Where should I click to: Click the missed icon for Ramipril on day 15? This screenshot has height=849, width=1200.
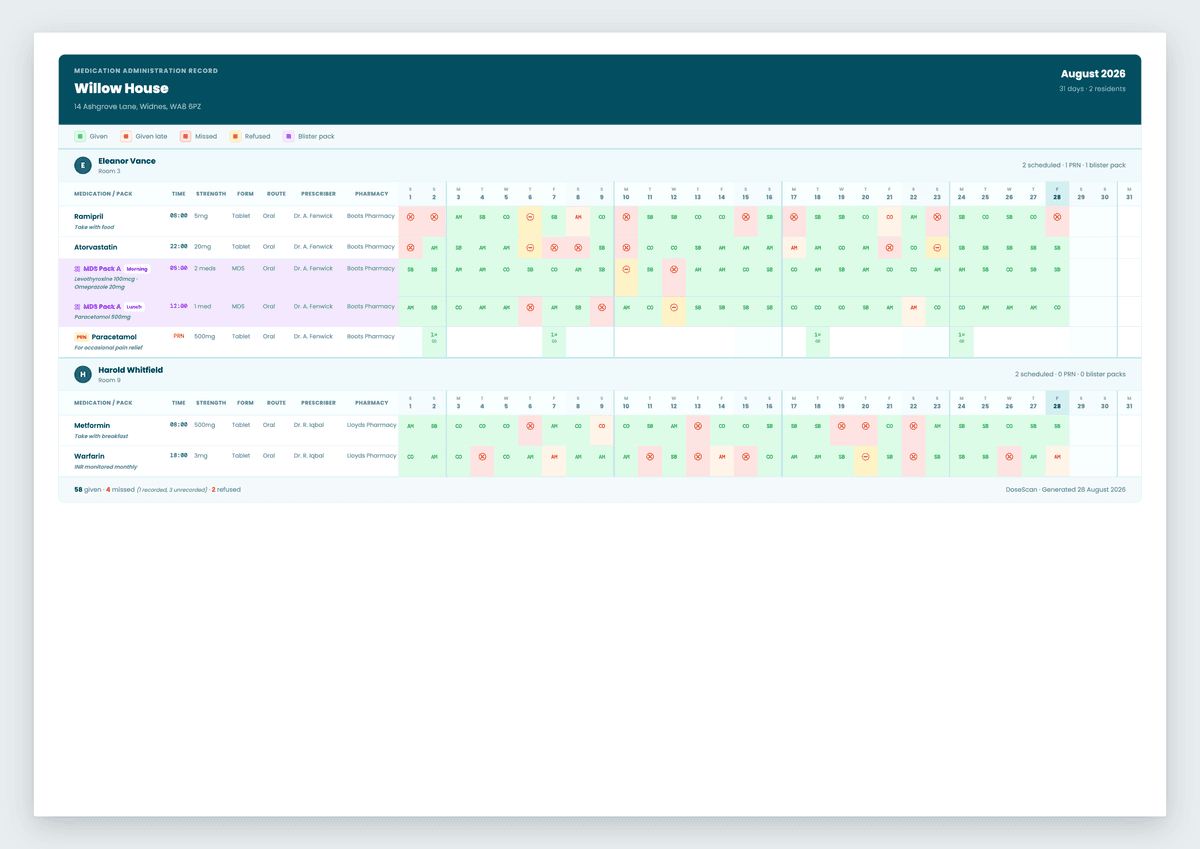click(x=745, y=216)
